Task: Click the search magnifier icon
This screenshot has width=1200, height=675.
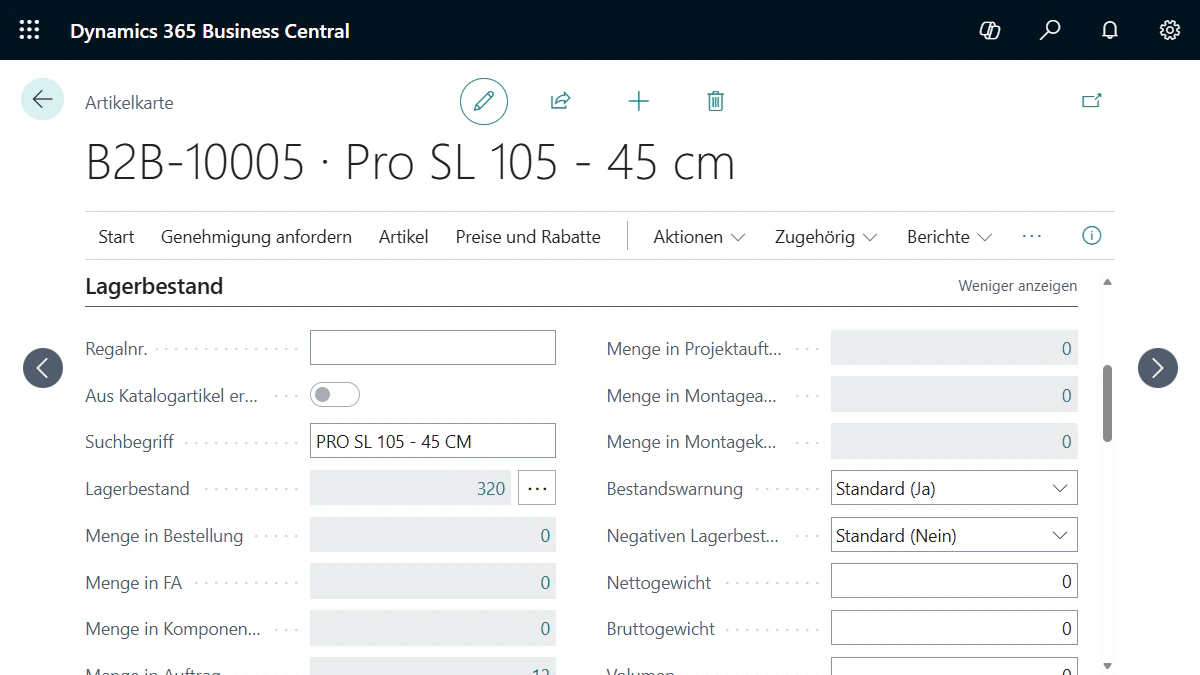Action: point(1050,30)
